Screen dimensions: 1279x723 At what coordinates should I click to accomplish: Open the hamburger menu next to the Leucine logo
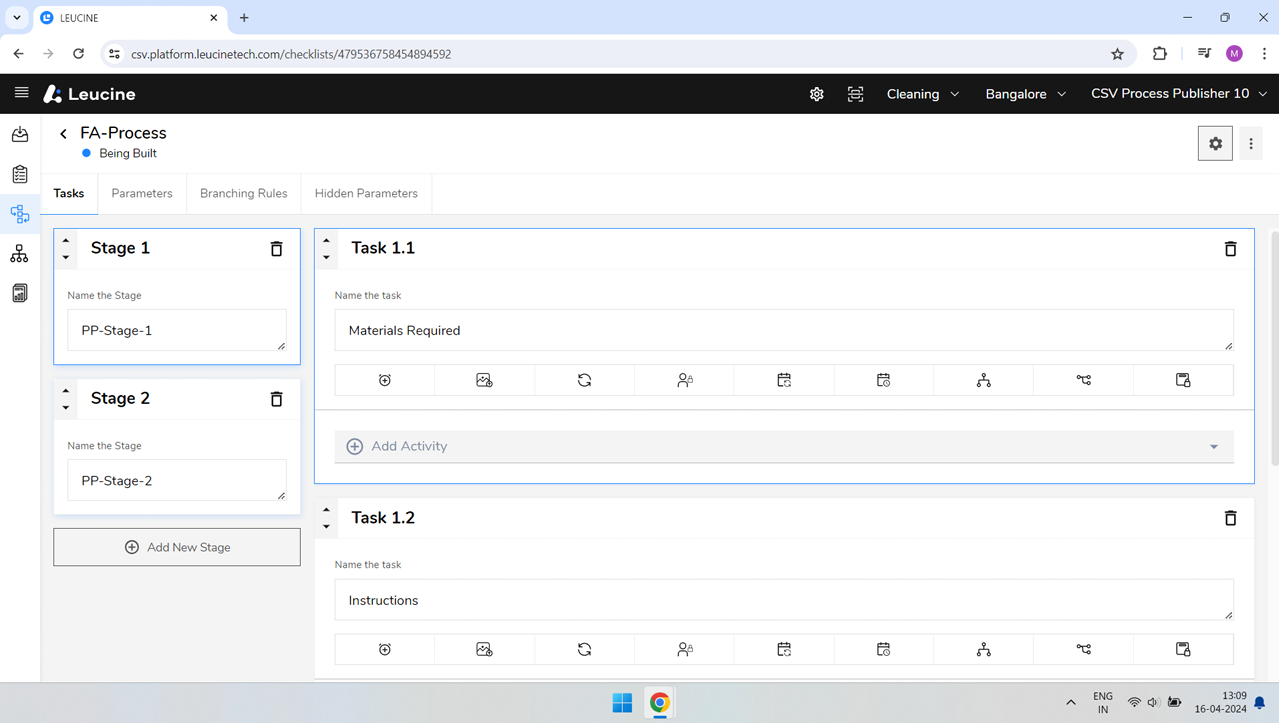coord(21,93)
